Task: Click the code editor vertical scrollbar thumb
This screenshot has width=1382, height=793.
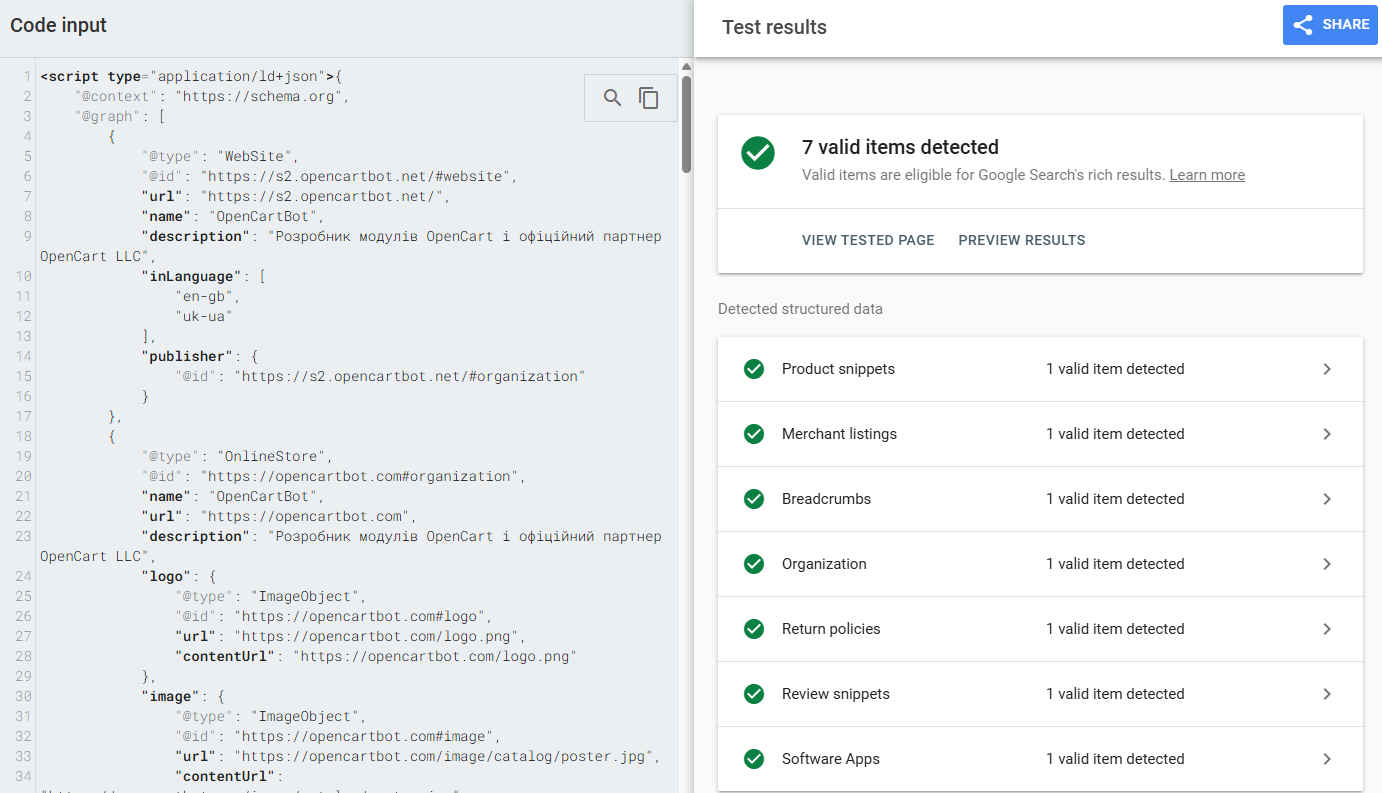Action: (x=686, y=122)
